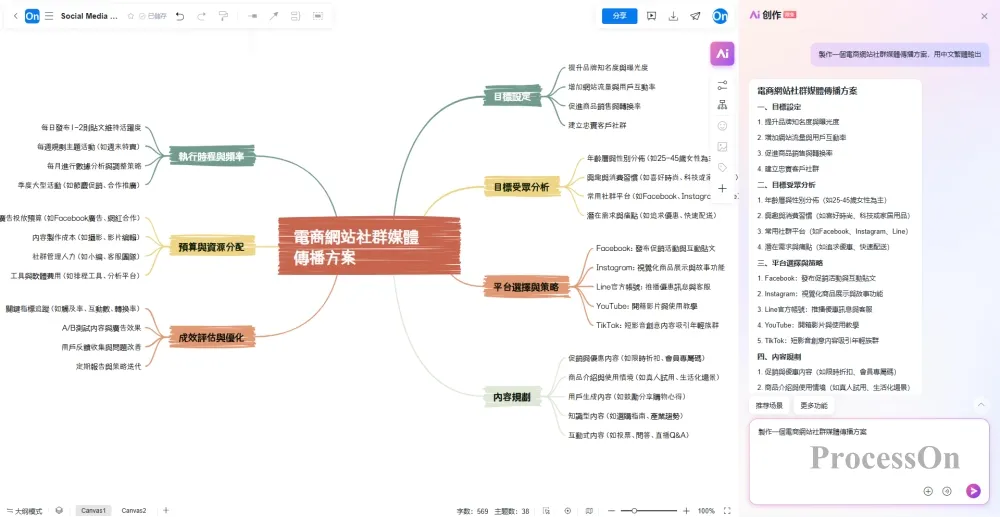This screenshot has height=517, width=1000.
Task: Select the format painter tool
Action: 223,16
